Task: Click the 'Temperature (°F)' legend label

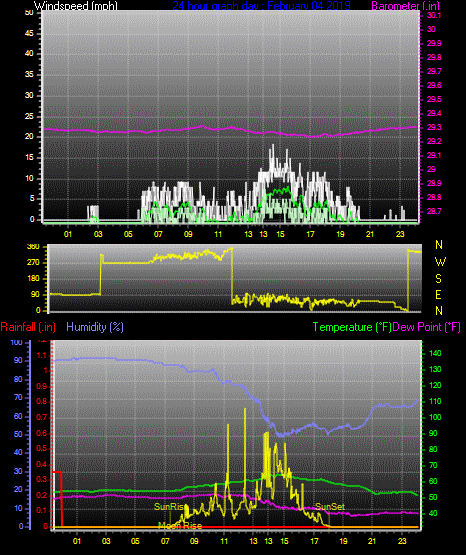Action: (352, 327)
